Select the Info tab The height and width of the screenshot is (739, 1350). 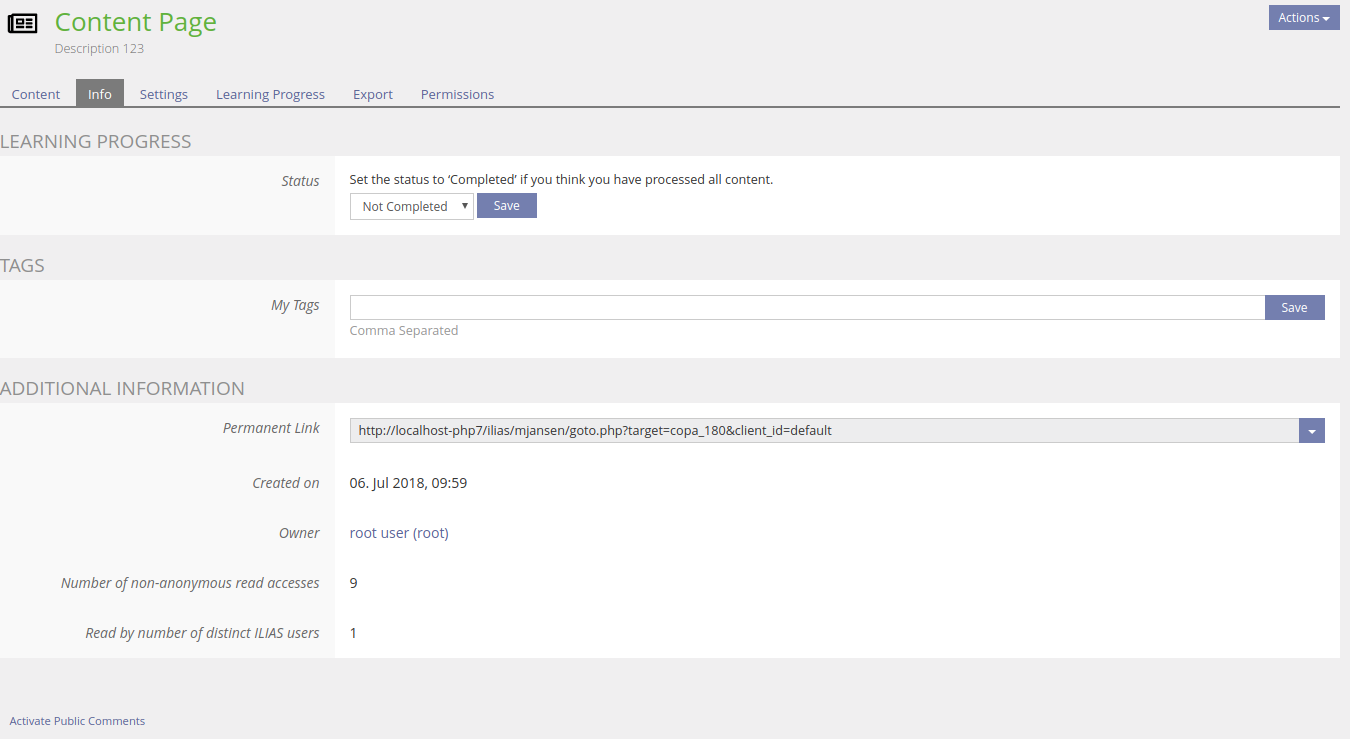coord(100,94)
